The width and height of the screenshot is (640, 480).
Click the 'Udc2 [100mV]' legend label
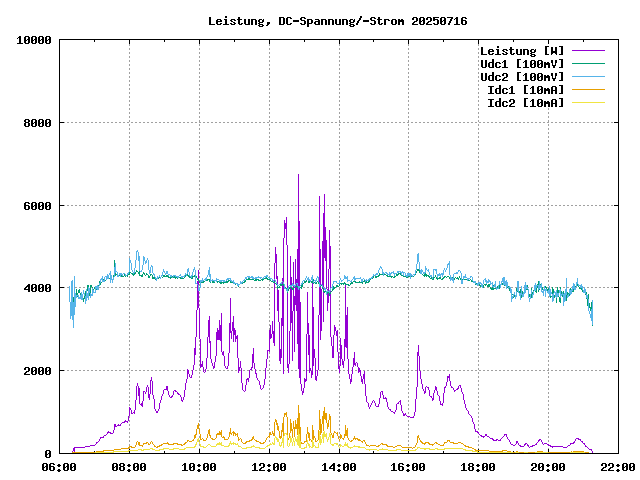(x=521, y=77)
